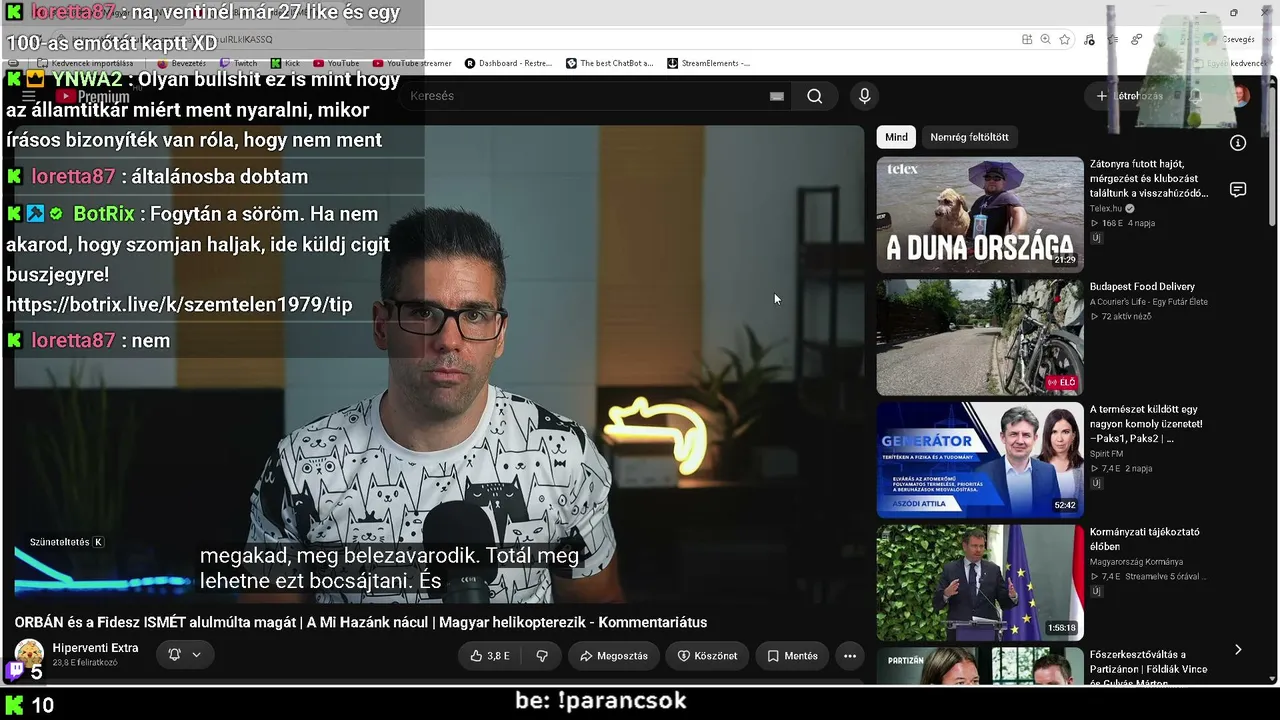Like the video with 3,8 E thumbs-up

(490, 656)
